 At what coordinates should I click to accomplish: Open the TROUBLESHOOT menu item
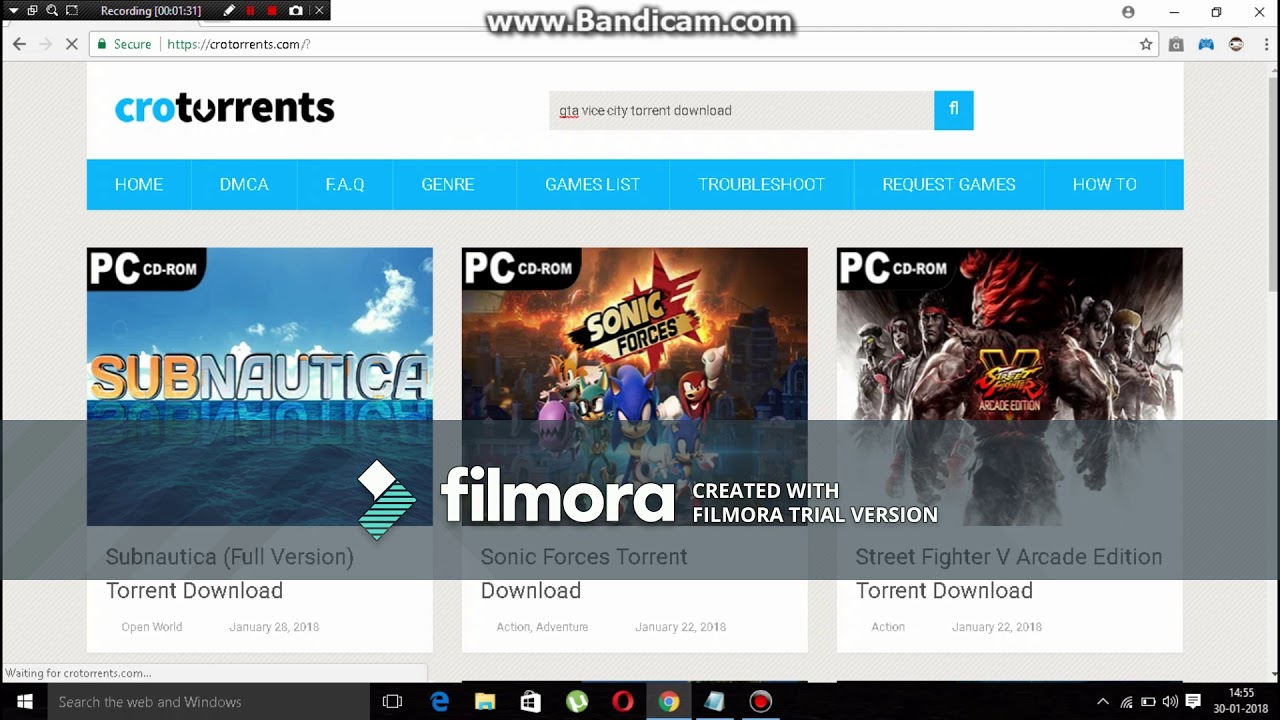[x=762, y=184]
